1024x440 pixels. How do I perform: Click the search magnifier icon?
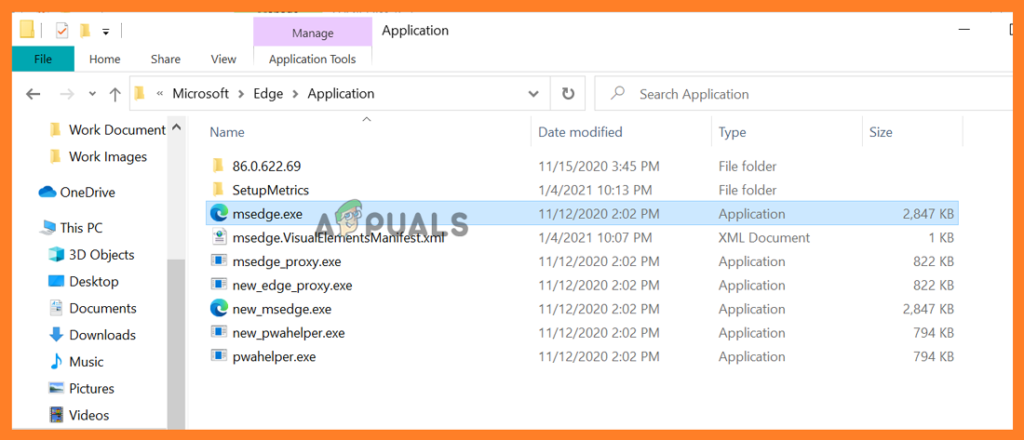coord(617,93)
